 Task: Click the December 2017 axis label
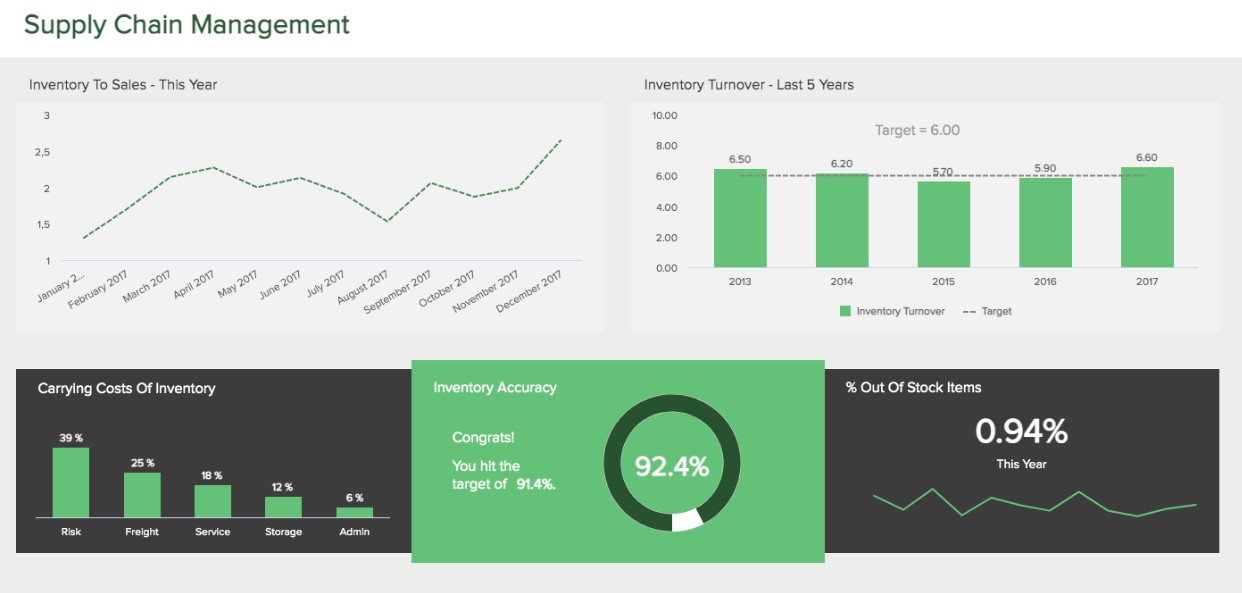[x=528, y=289]
